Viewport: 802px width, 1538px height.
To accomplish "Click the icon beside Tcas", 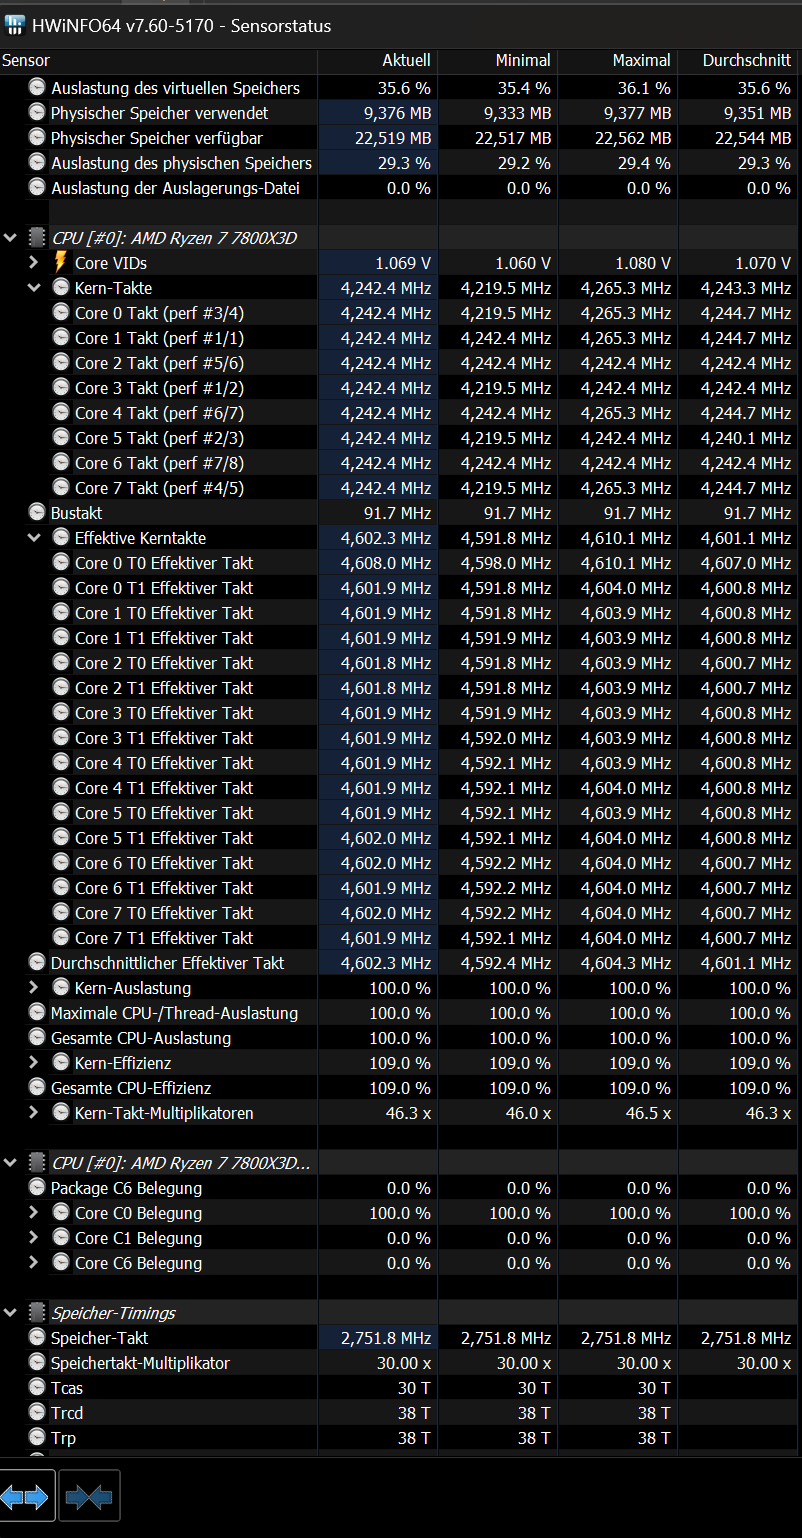I will pos(37,1388).
